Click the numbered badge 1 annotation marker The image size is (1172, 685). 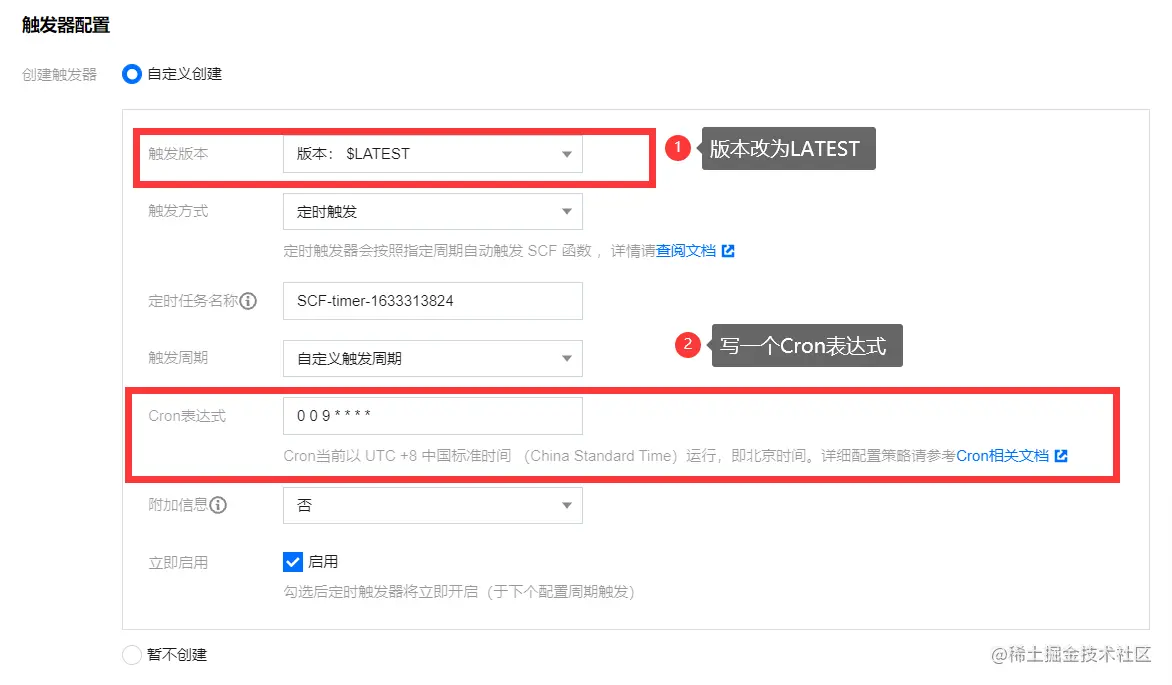tap(679, 147)
